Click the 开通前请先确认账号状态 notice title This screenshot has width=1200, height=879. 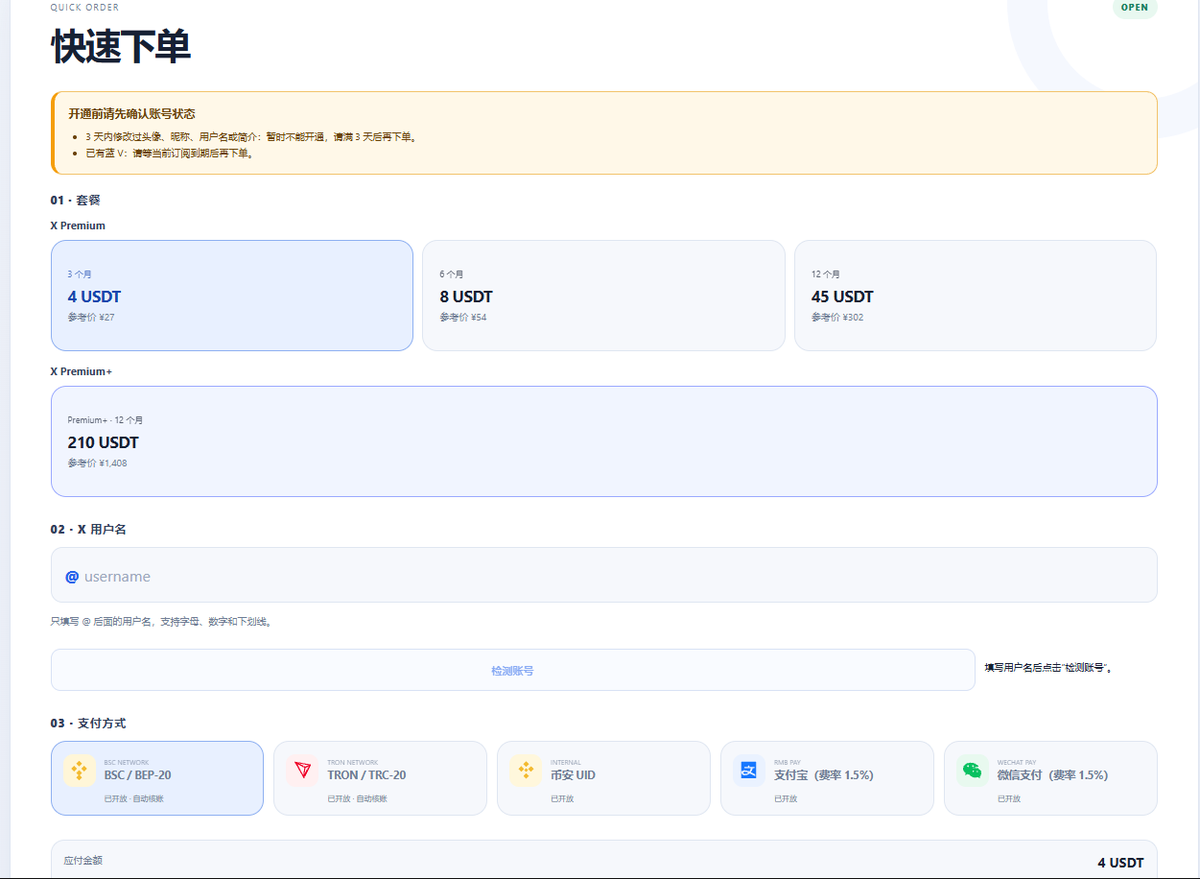click(x=132, y=114)
